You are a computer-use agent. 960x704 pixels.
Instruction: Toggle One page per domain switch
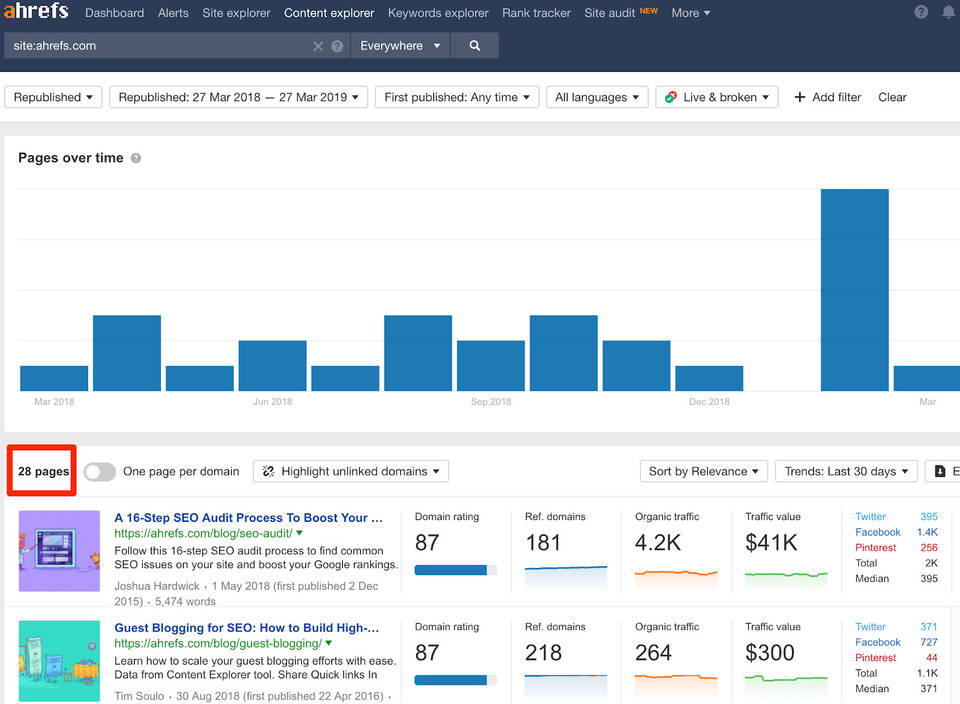pos(99,472)
